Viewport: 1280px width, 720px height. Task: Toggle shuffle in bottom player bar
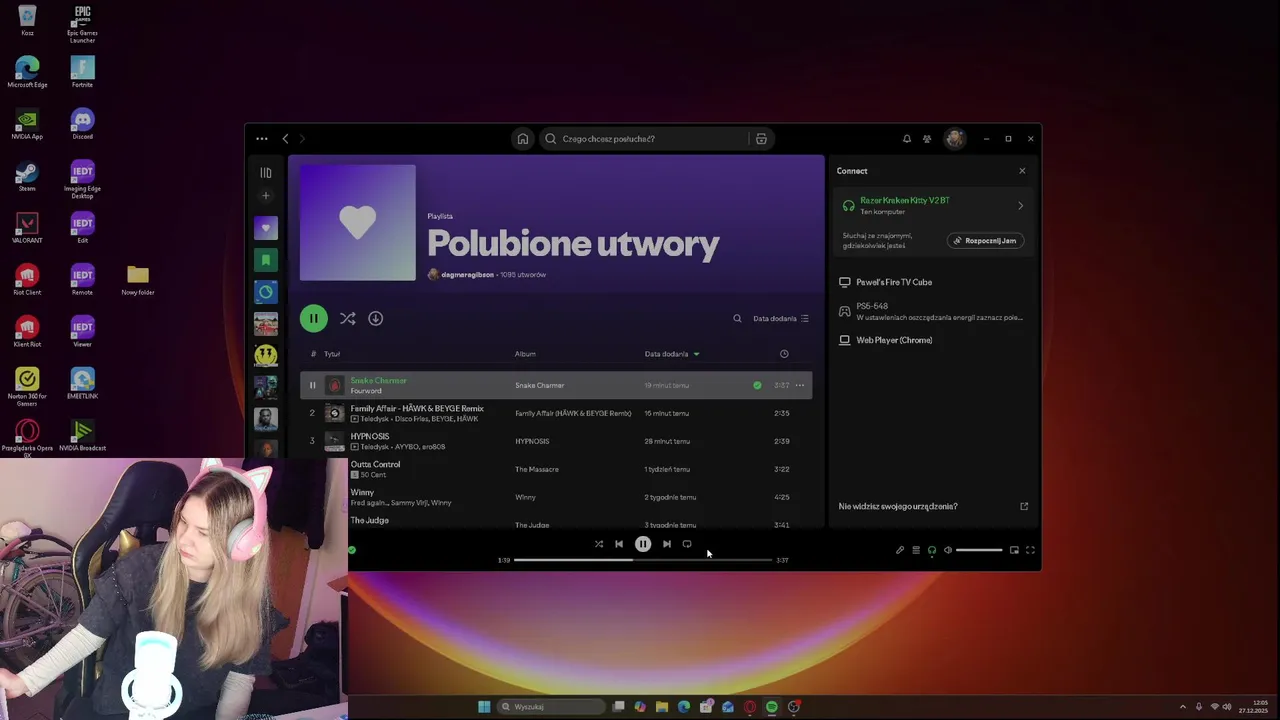(x=599, y=544)
